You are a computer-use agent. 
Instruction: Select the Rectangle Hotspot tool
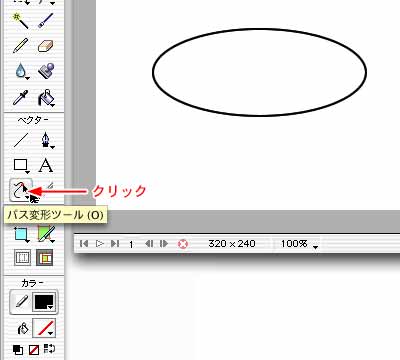21,234
